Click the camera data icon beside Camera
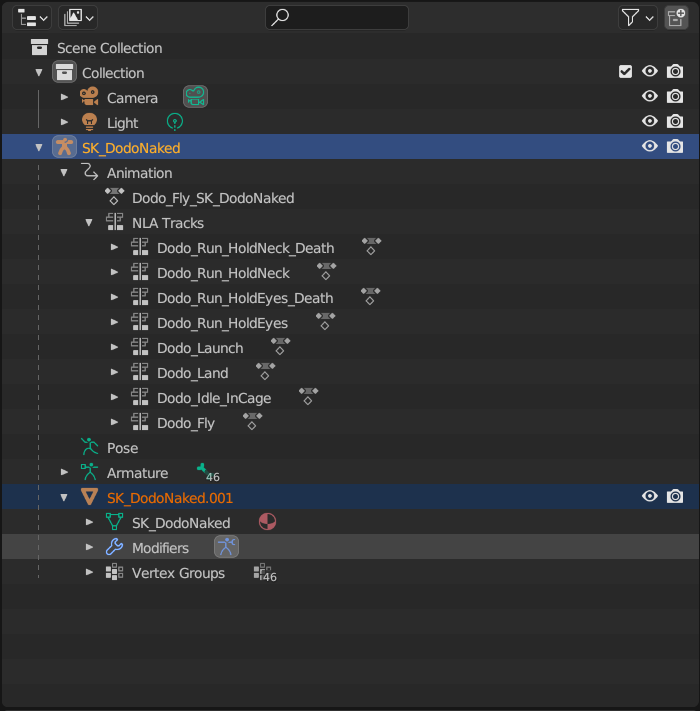This screenshot has width=700, height=711. click(x=195, y=97)
